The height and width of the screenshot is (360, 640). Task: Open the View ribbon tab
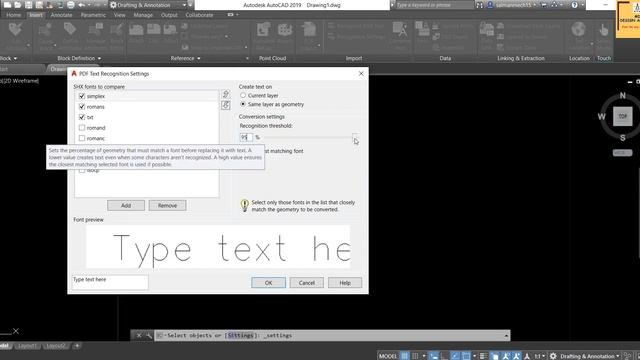[120, 15]
